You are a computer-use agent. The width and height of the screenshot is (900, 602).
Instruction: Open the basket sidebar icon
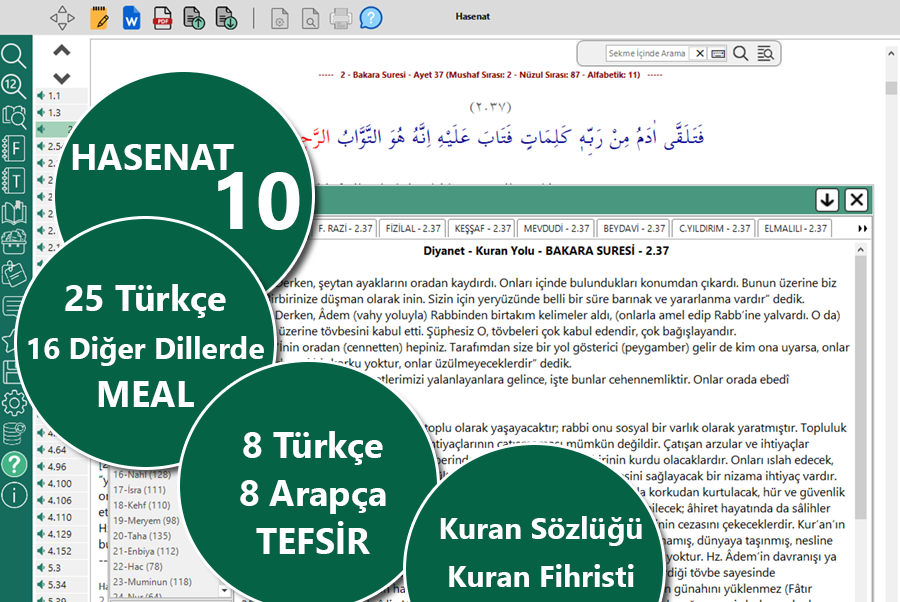point(14,242)
